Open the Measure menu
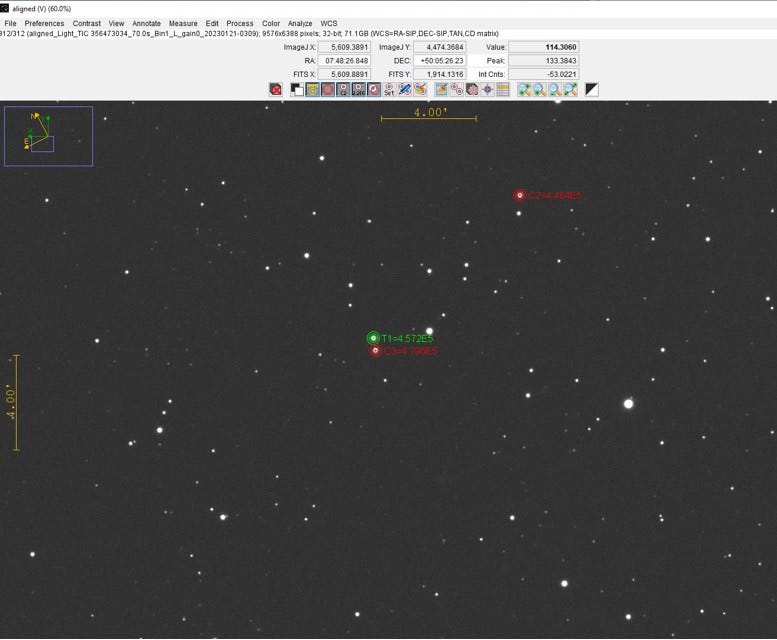The width and height of the screenshot is (777, 640). 183,23
